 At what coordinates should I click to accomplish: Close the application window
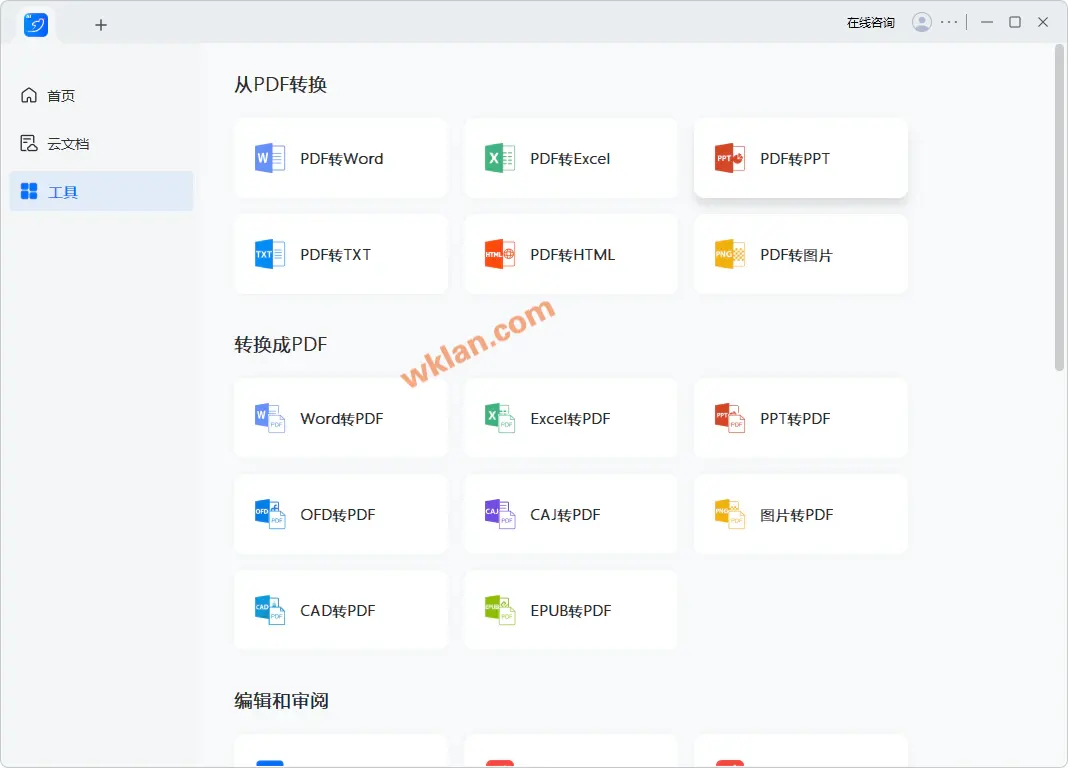click(x=1043, y=22)
